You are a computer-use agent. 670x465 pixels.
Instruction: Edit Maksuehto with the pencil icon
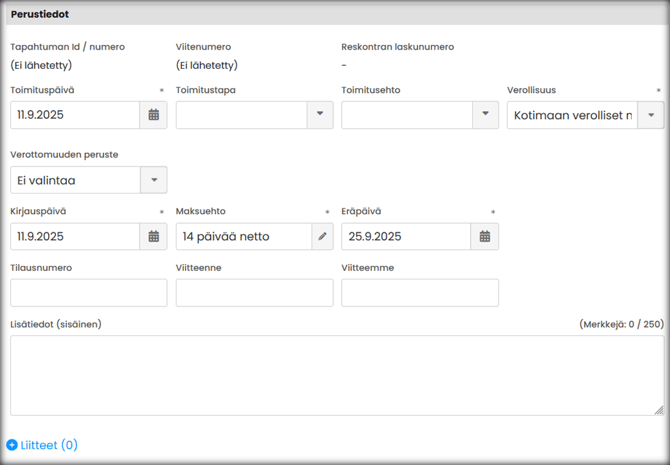click(322, 236)
